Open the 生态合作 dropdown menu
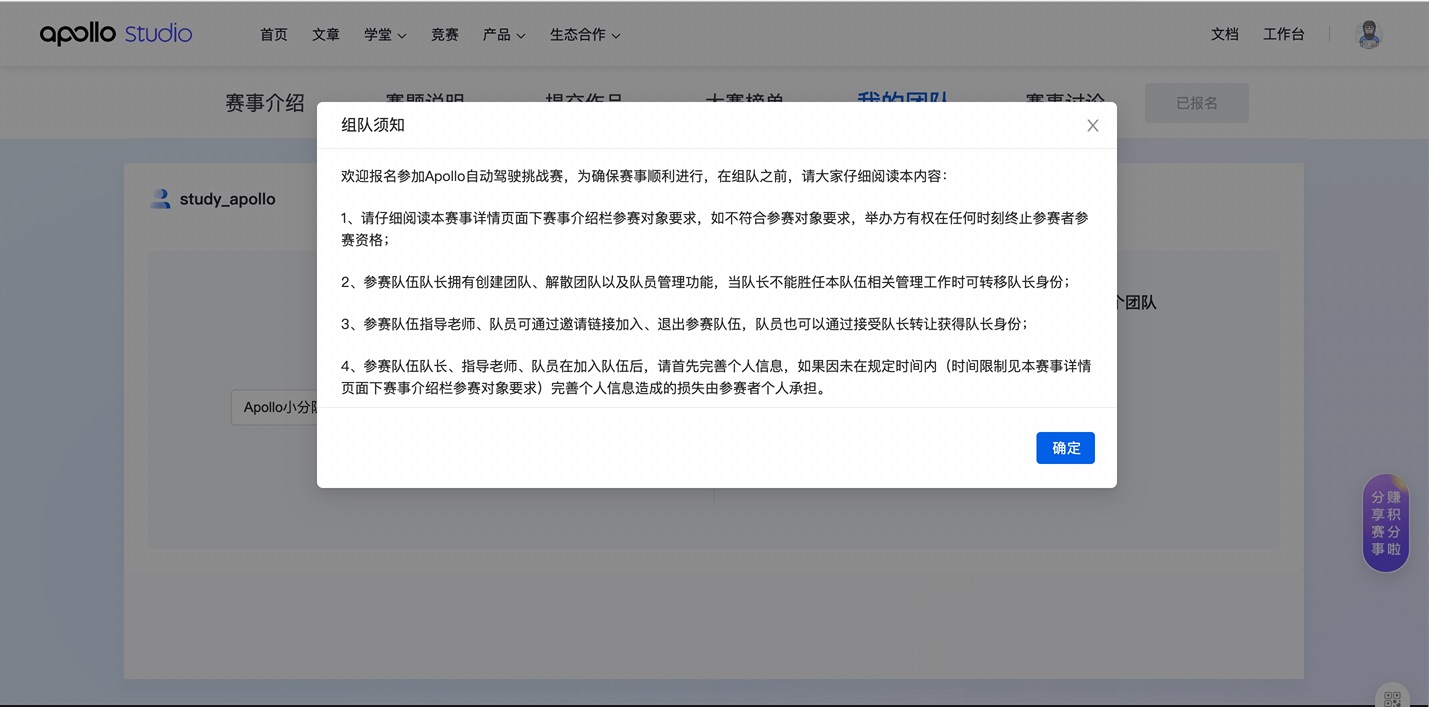 pyautogui.click(x=585, y=35)
